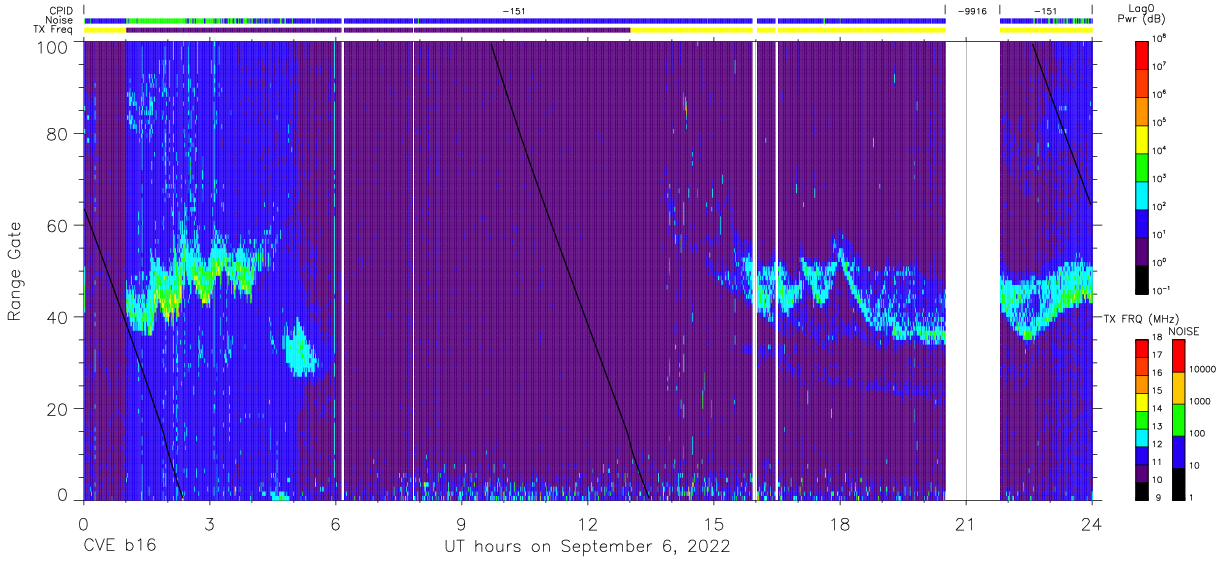Click the UT hours on September 6, 2022 title
This screenshot has width=1228, height=567.
click(587, 547)
